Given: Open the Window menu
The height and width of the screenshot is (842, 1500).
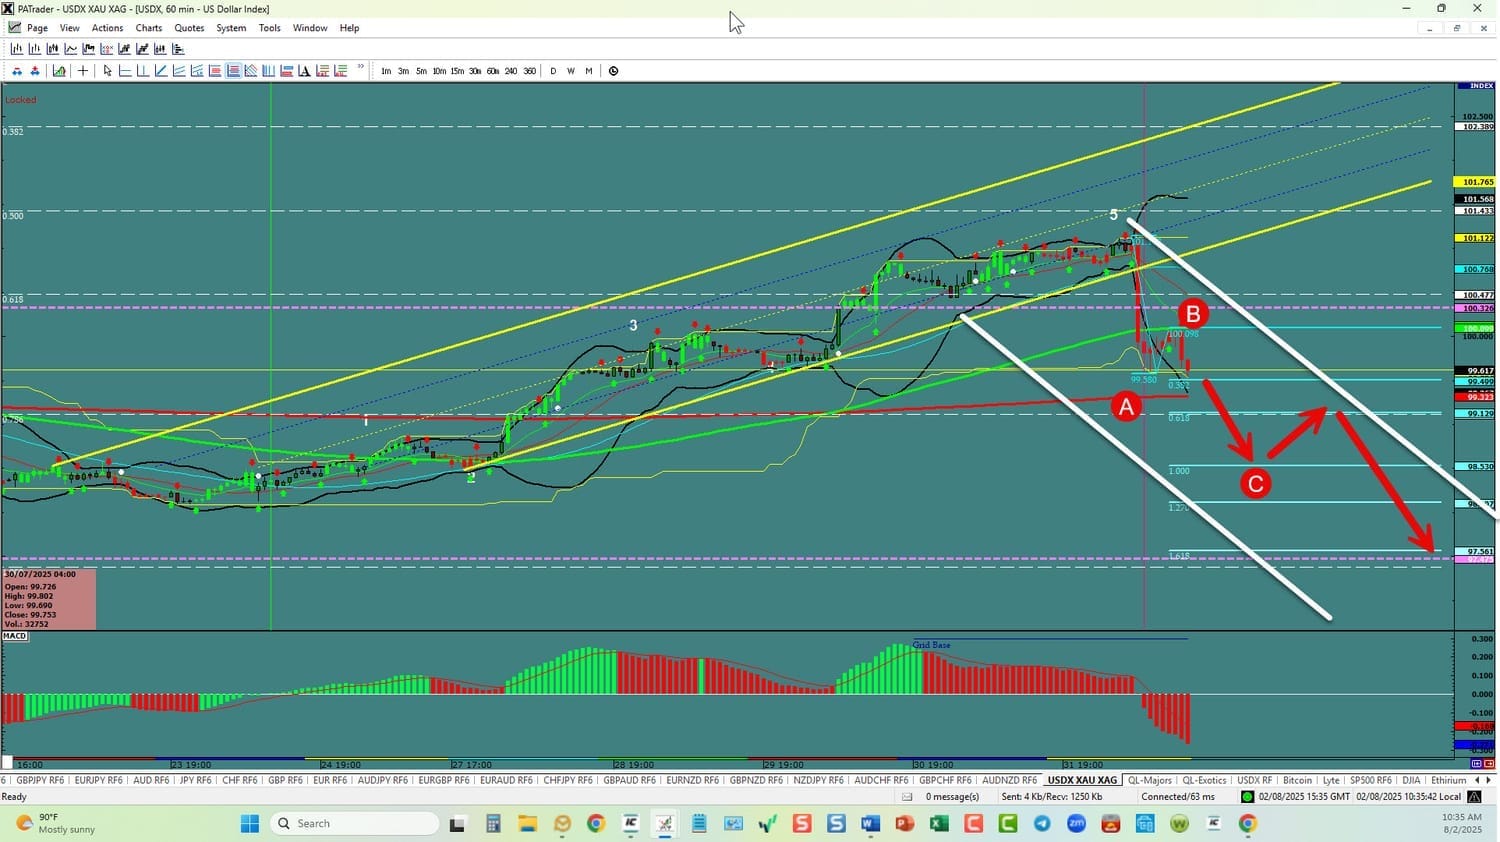Looking at the screenshot, I should tap(310, 28).
